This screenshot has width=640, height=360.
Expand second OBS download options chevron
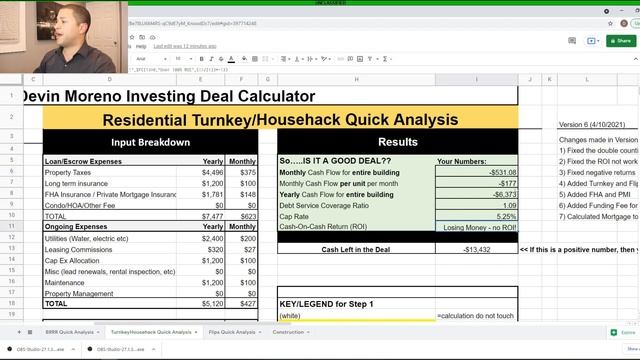click(153, 349)
